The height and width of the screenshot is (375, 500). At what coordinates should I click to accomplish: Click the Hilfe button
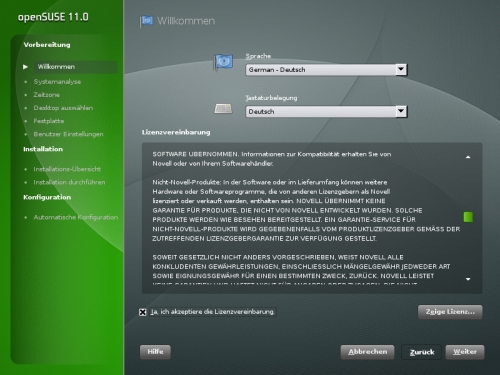point(155,352)
